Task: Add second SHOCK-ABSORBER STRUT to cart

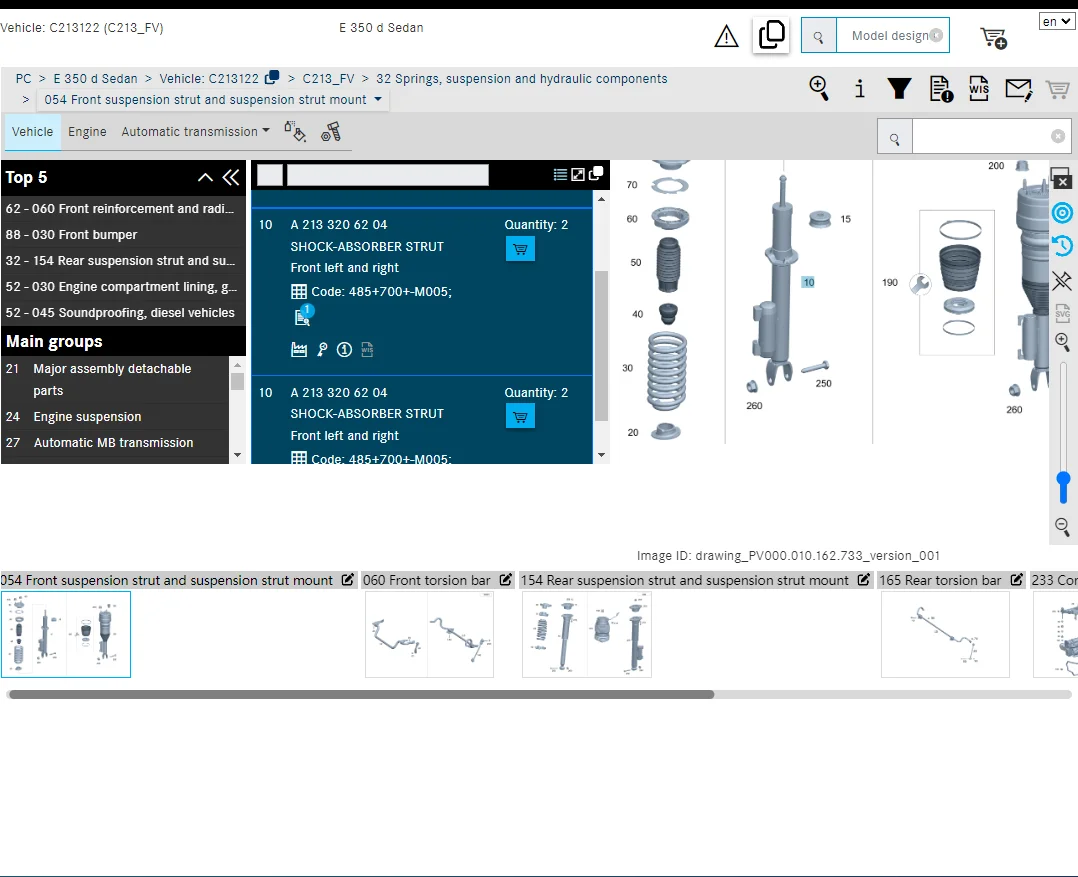Action: coord(520,417)
